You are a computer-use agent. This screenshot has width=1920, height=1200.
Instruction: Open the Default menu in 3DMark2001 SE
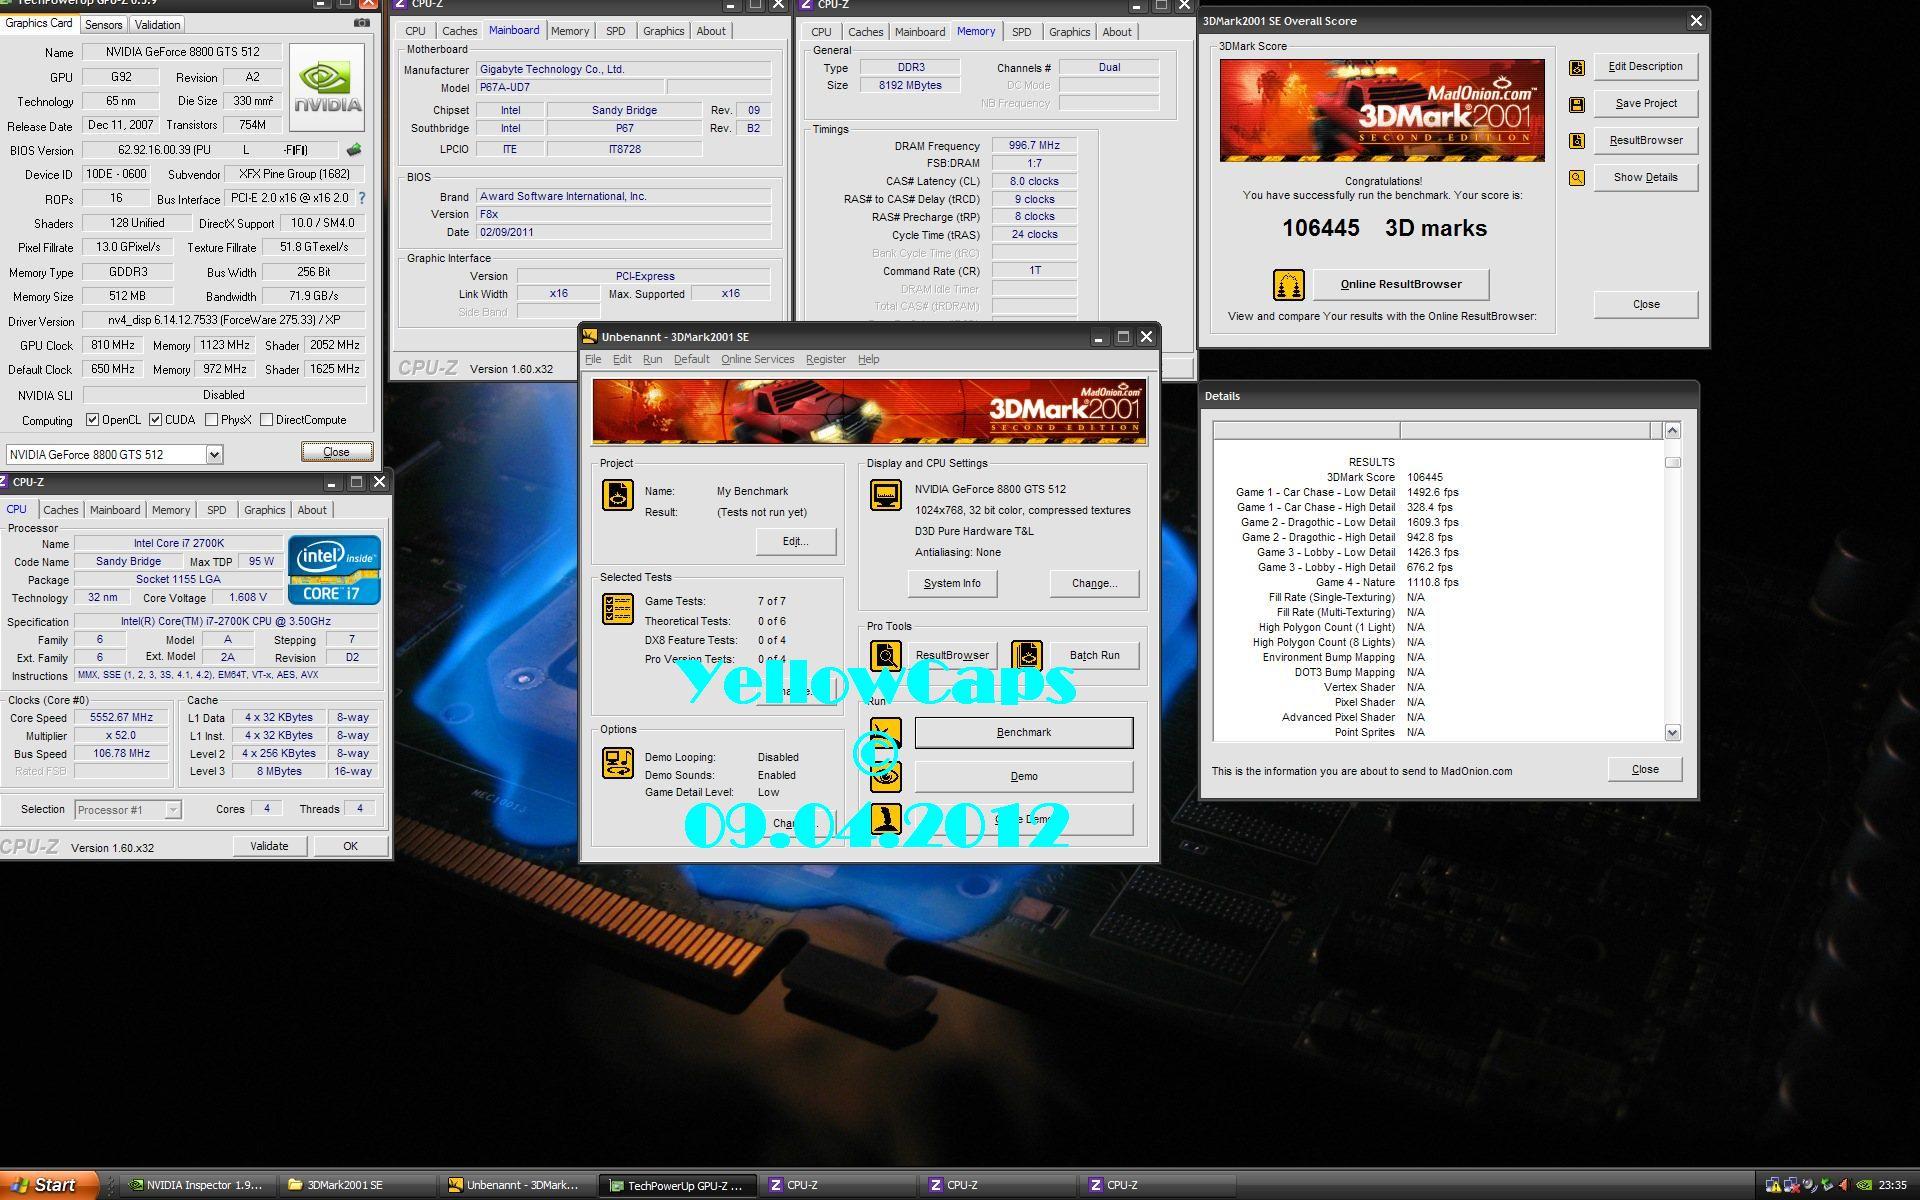pos(691,360)
